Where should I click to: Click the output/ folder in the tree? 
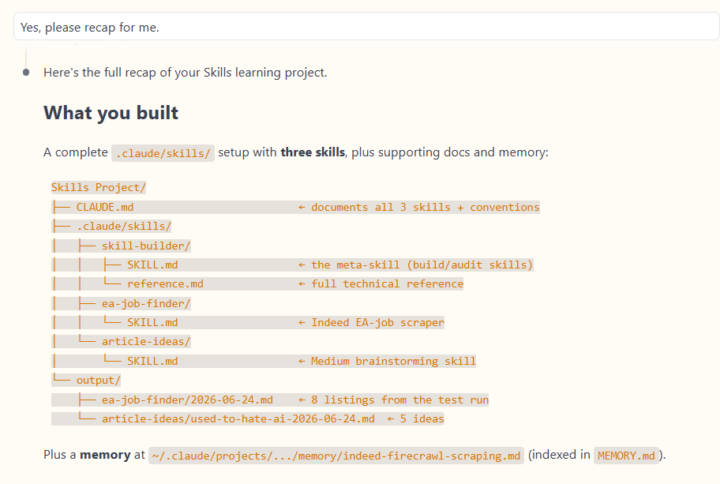coord(98,380)
